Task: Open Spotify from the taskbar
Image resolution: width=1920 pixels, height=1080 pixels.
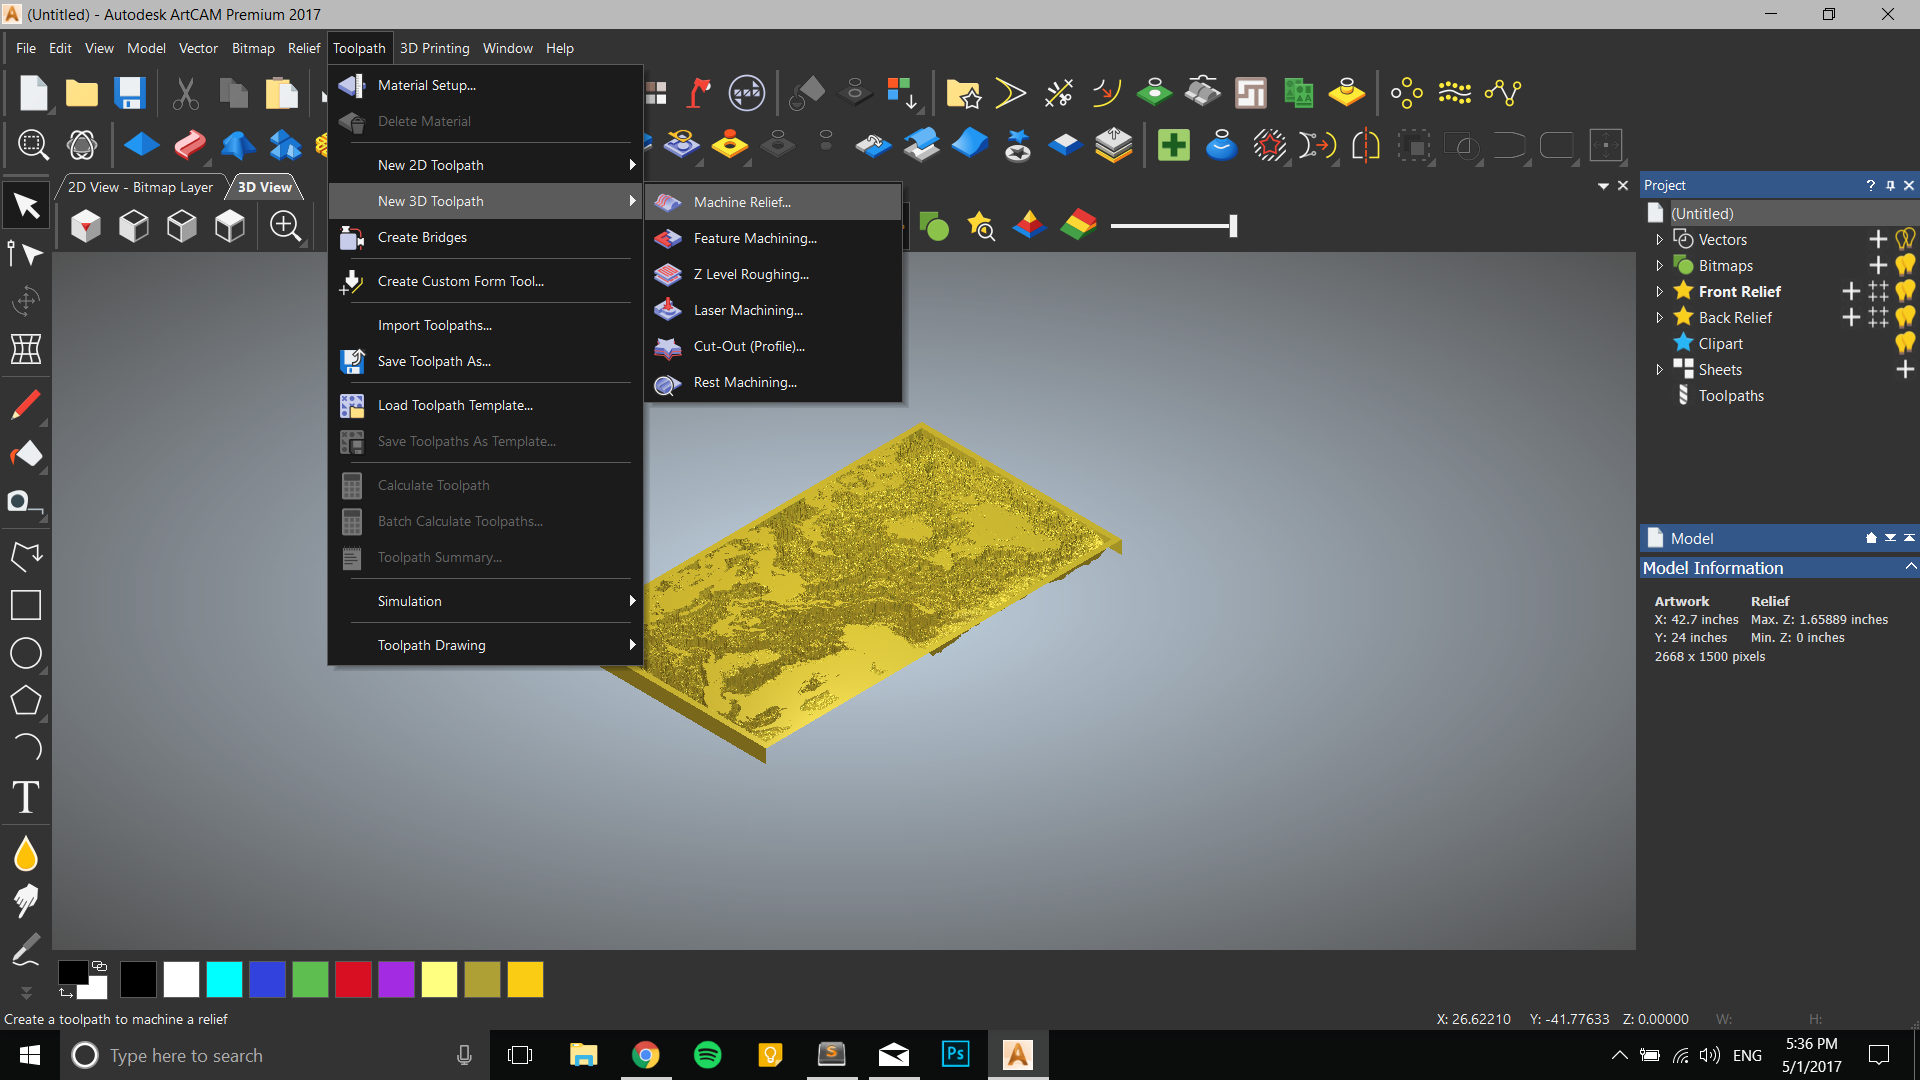Action: point(707,1055)
